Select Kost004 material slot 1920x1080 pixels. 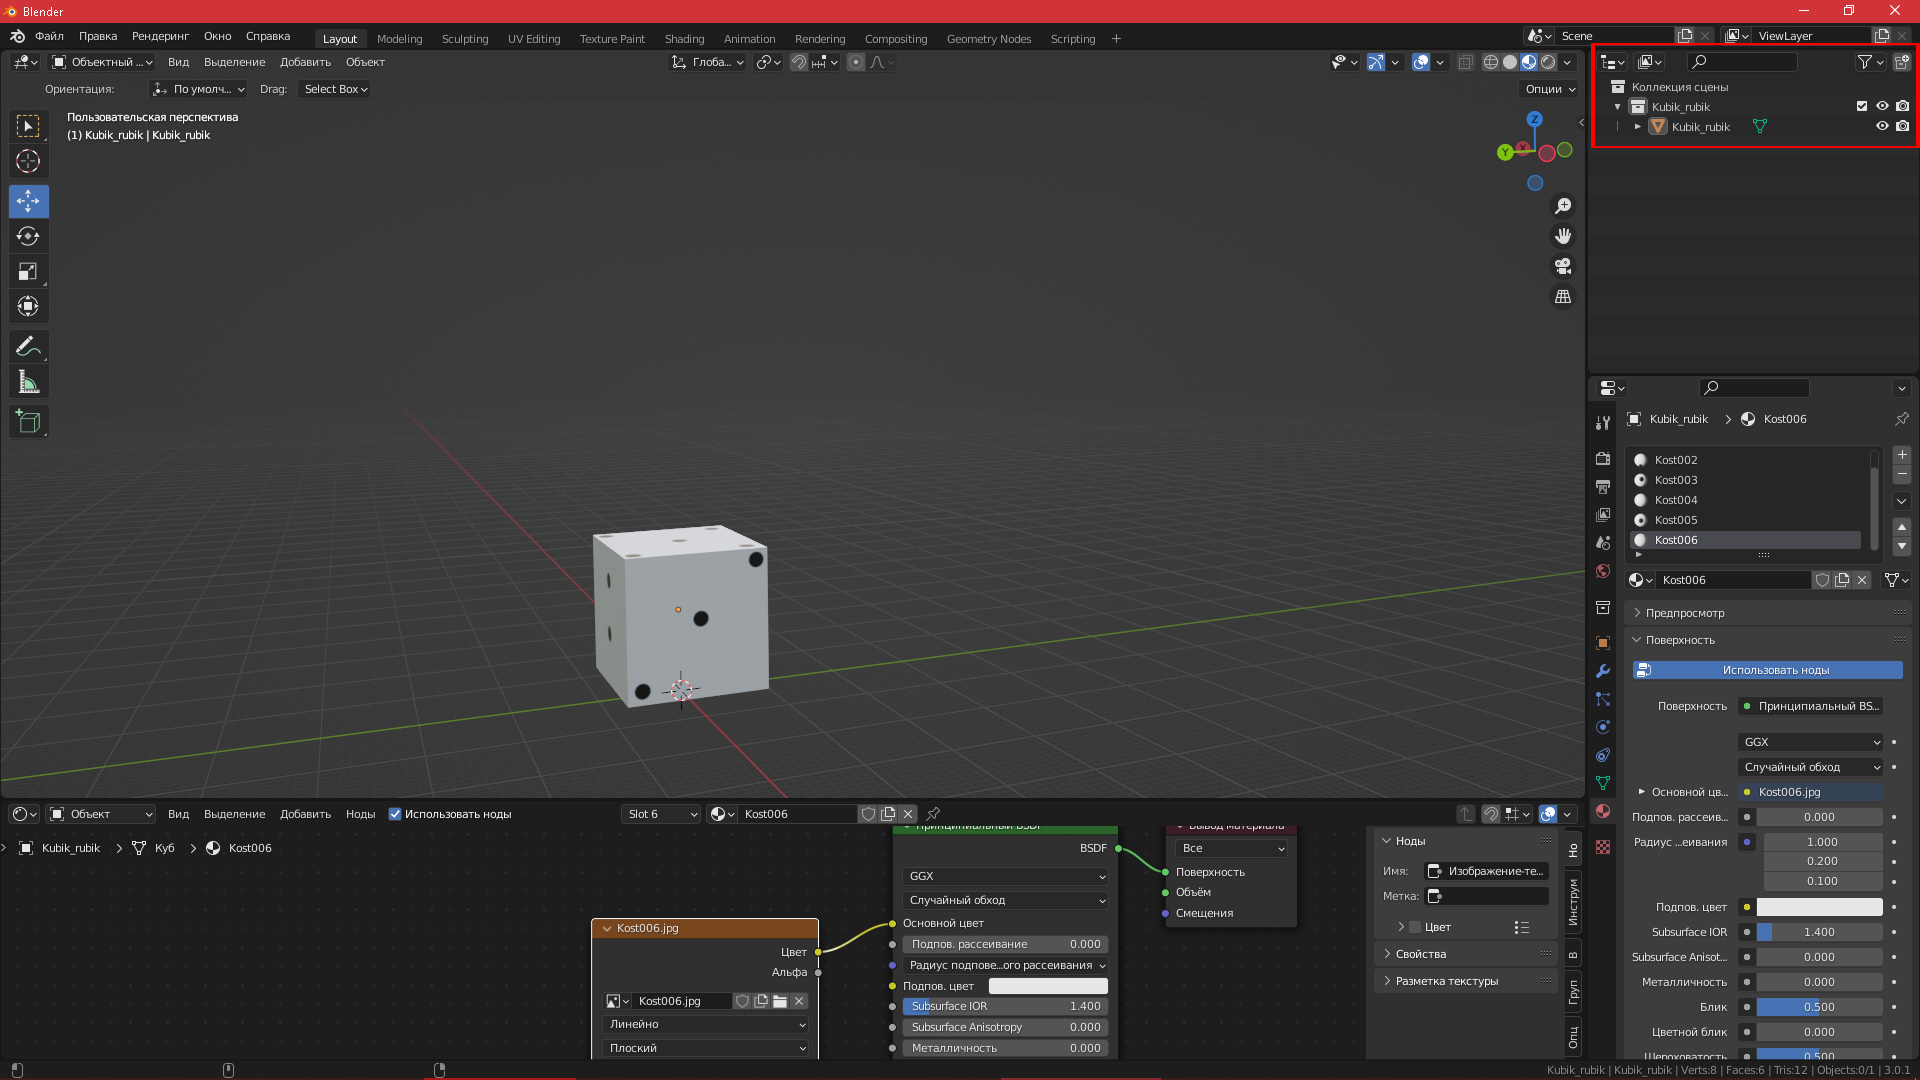[x=1676, y=500]
